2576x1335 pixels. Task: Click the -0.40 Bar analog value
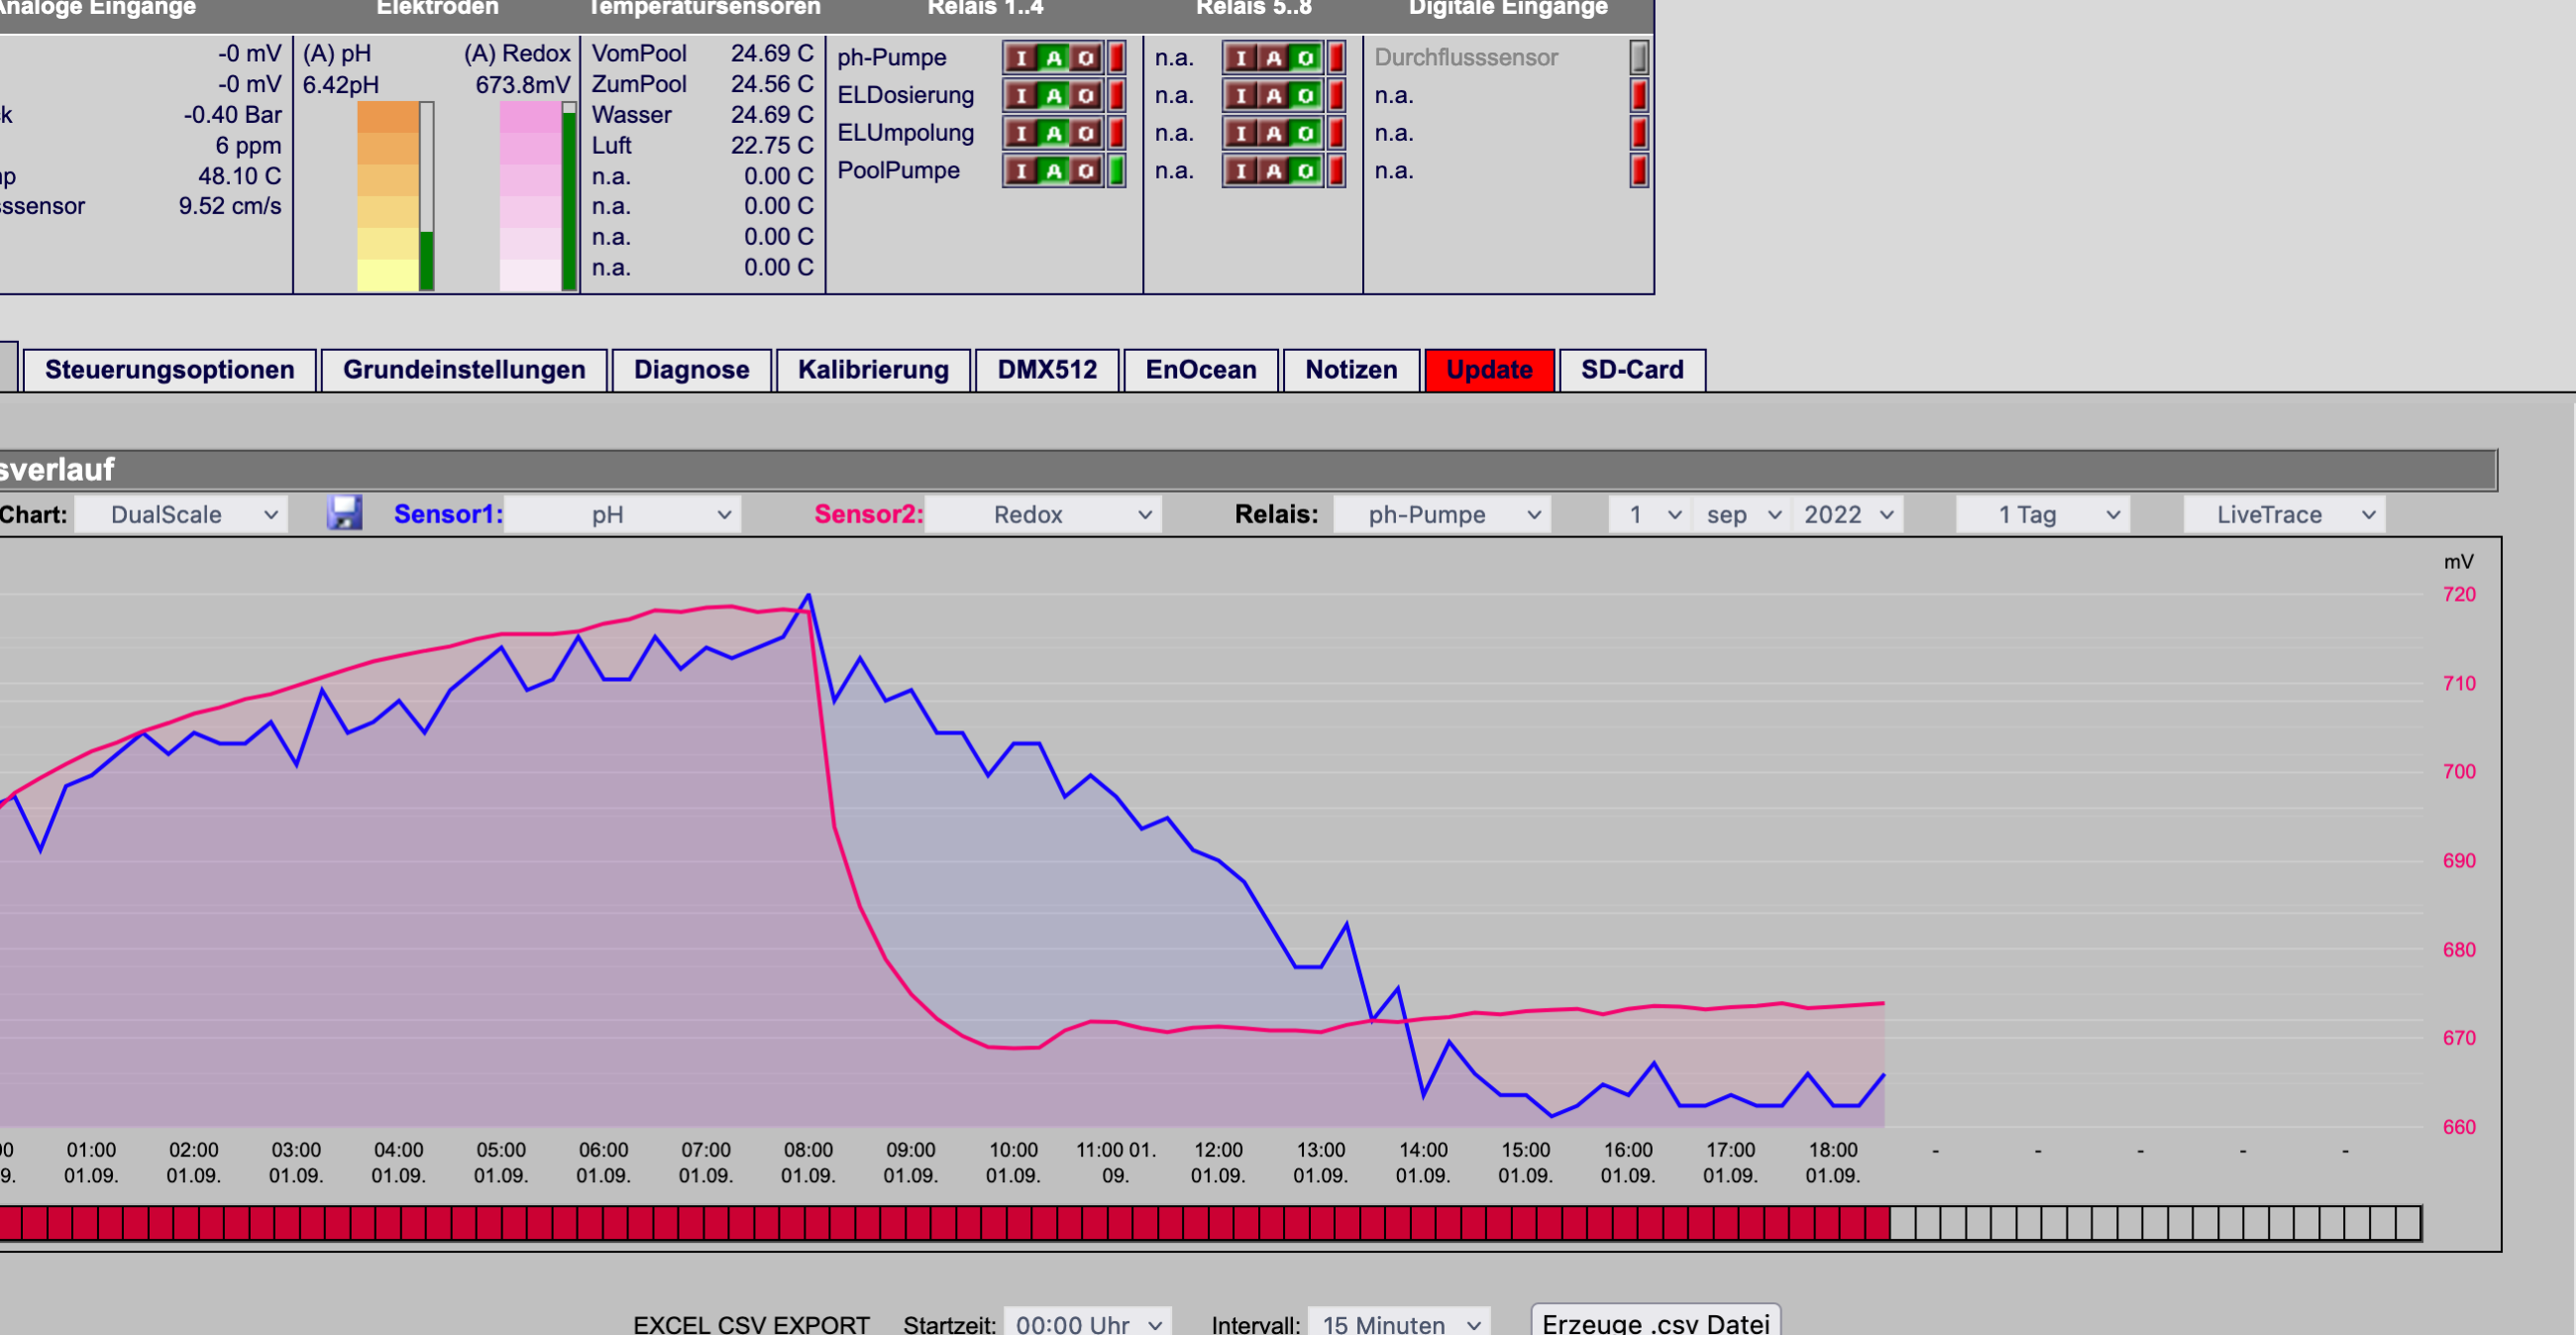pyautogui.click(x=232, y=115)
